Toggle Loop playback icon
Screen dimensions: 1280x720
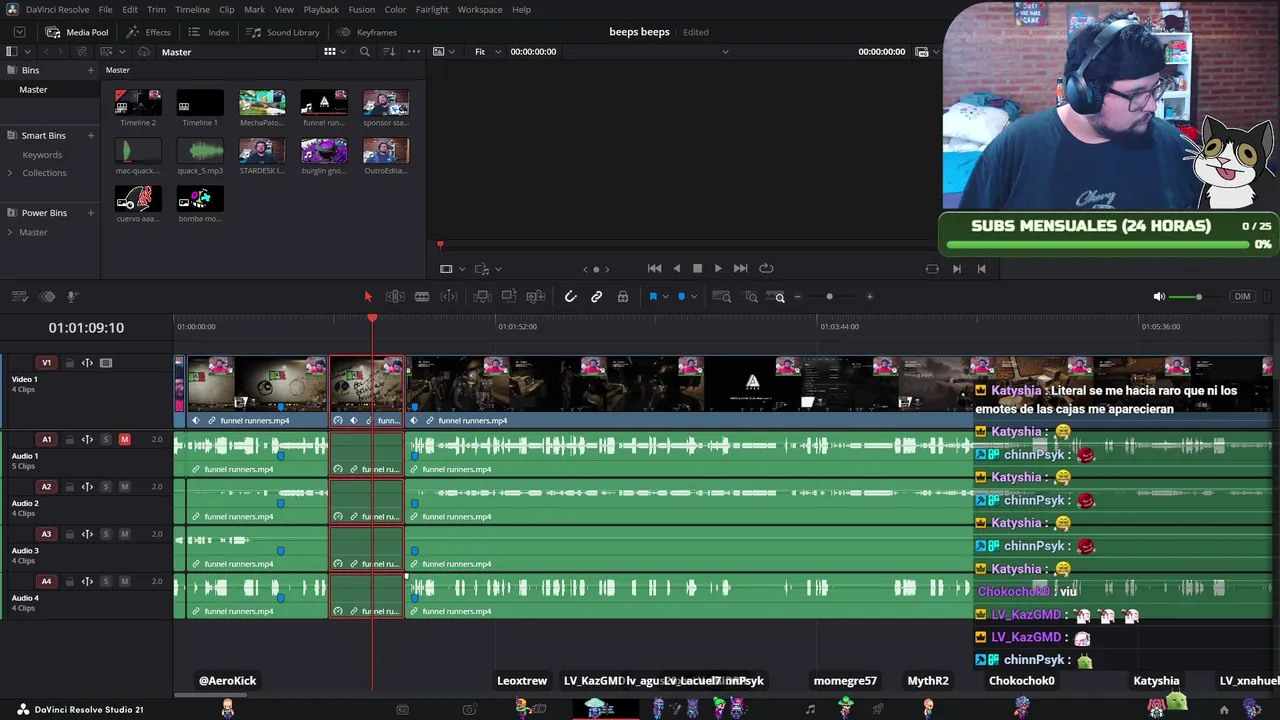pyautogui.click(x=766, y=268)
